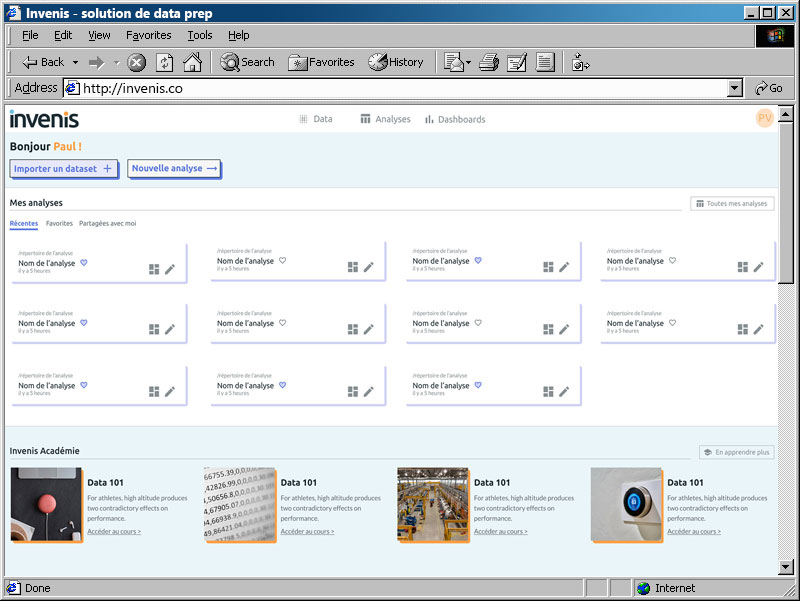Open the Address bar dropdown arrow
The image size is (800, 601).
(735, 88)
